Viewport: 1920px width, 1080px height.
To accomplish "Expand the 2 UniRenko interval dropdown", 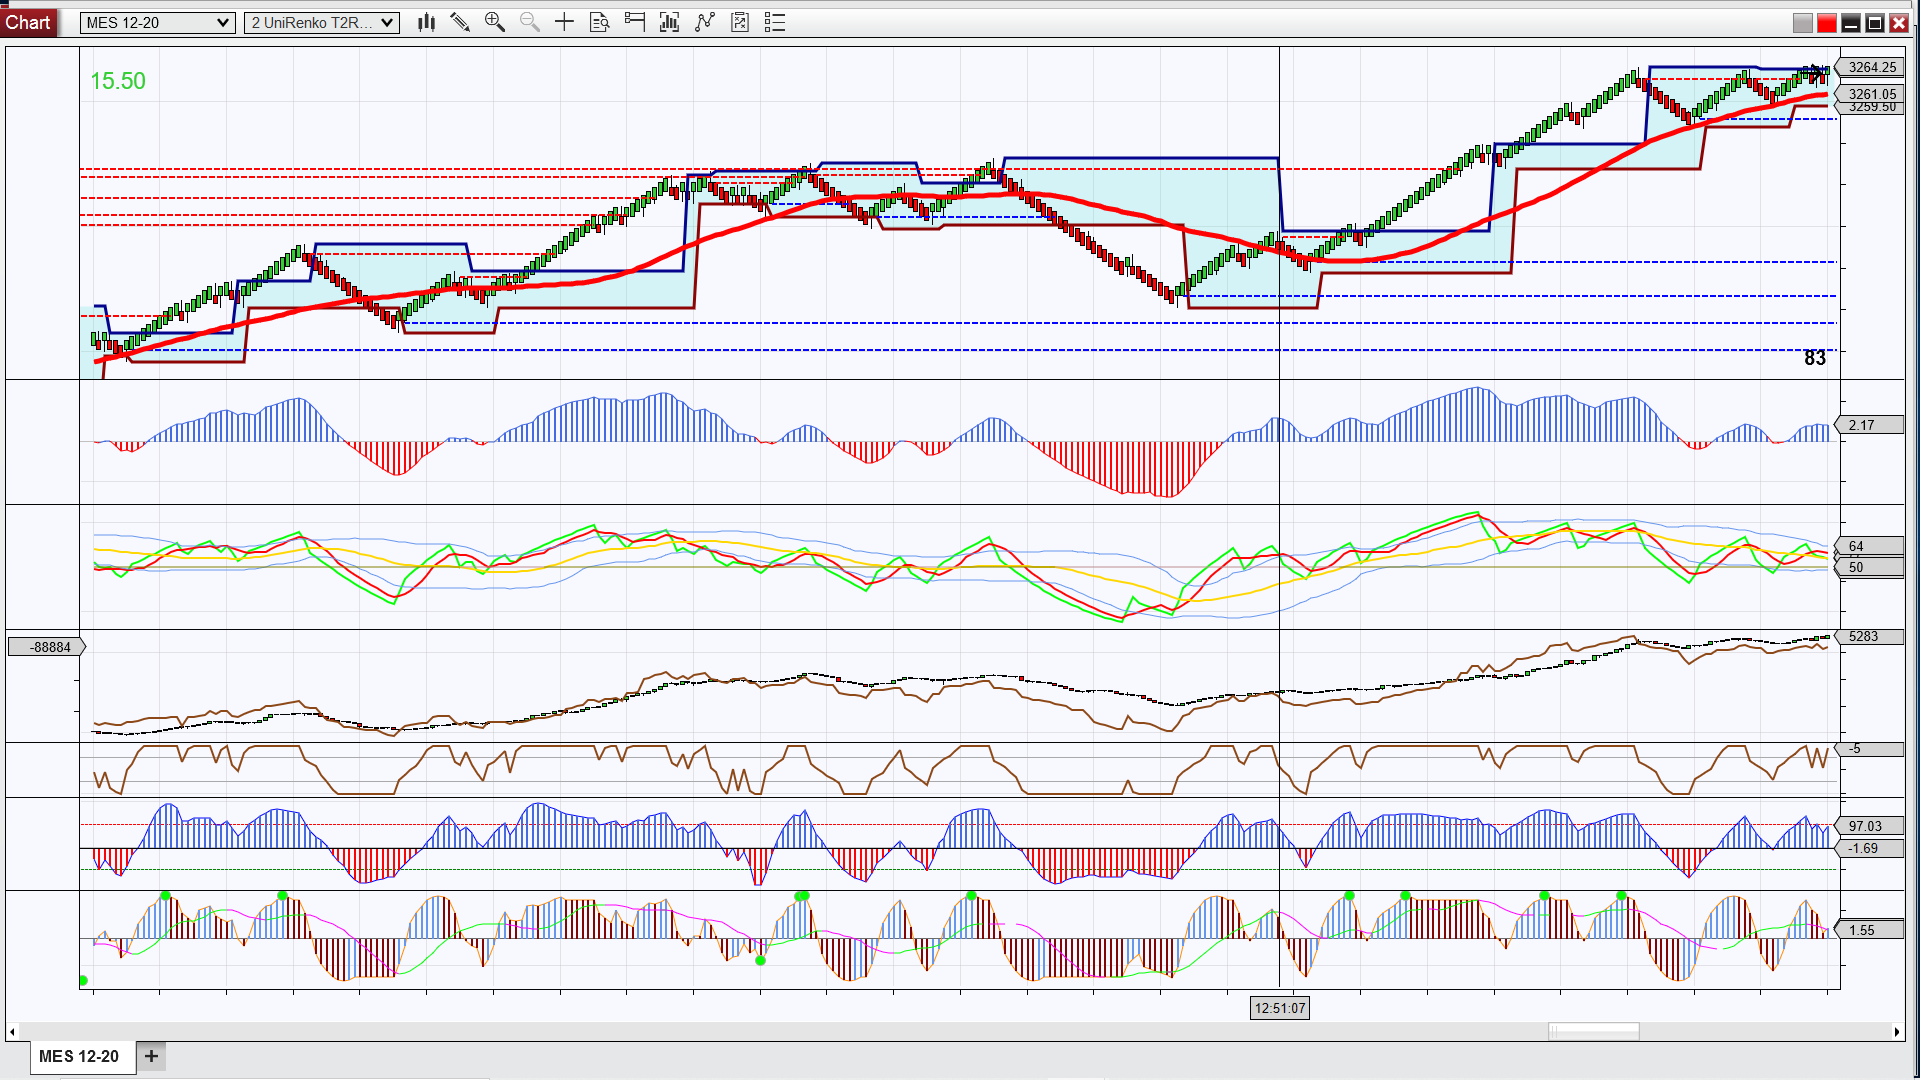I will click(322, 23).
